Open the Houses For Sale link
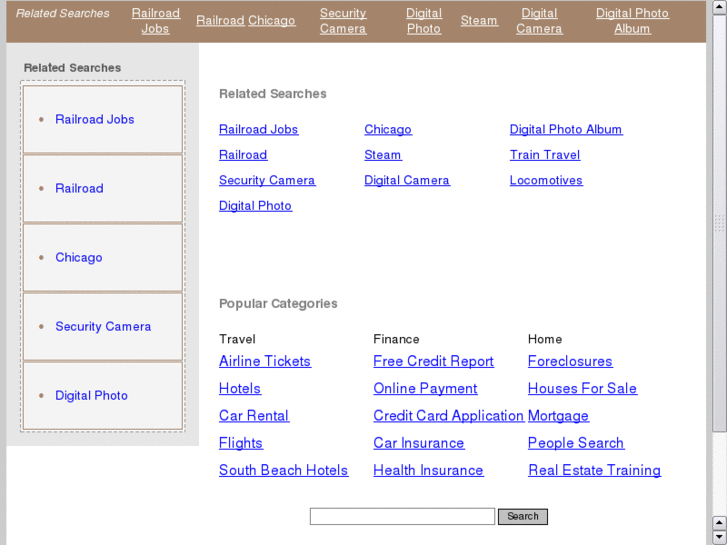This screenshot has width=727, height=545. click(x=582, y=389)
